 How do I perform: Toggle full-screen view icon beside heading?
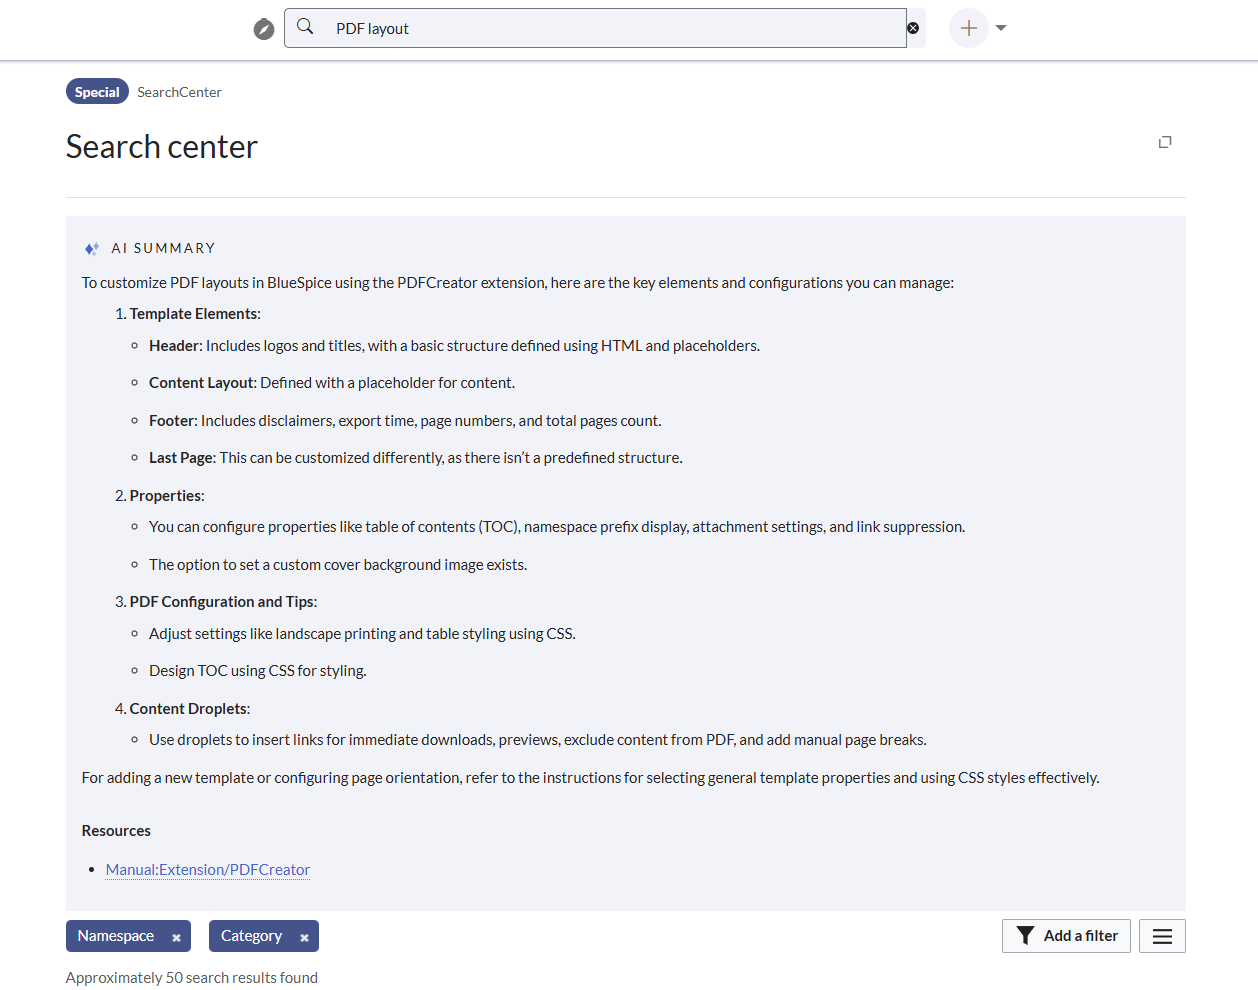click(1165, 142)
